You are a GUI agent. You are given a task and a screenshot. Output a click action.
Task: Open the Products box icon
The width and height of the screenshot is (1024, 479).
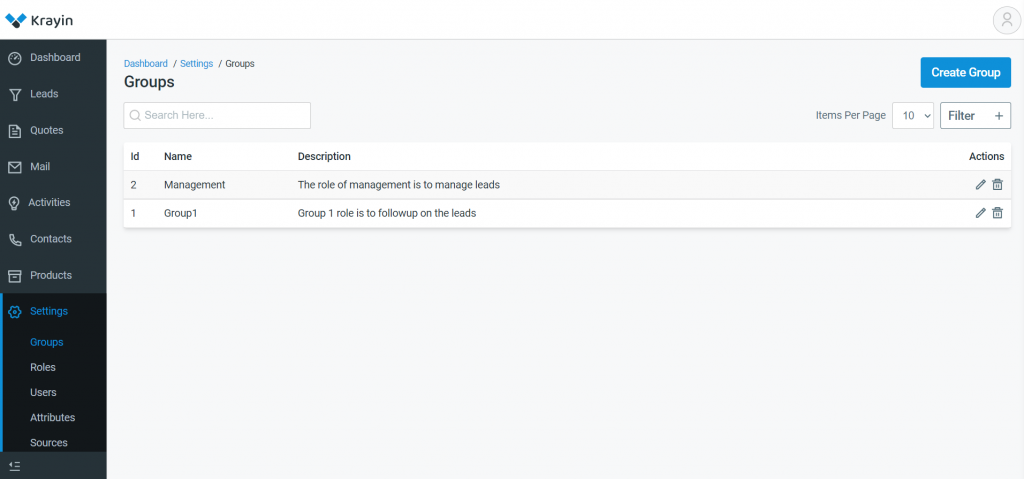tap(14, 276)
